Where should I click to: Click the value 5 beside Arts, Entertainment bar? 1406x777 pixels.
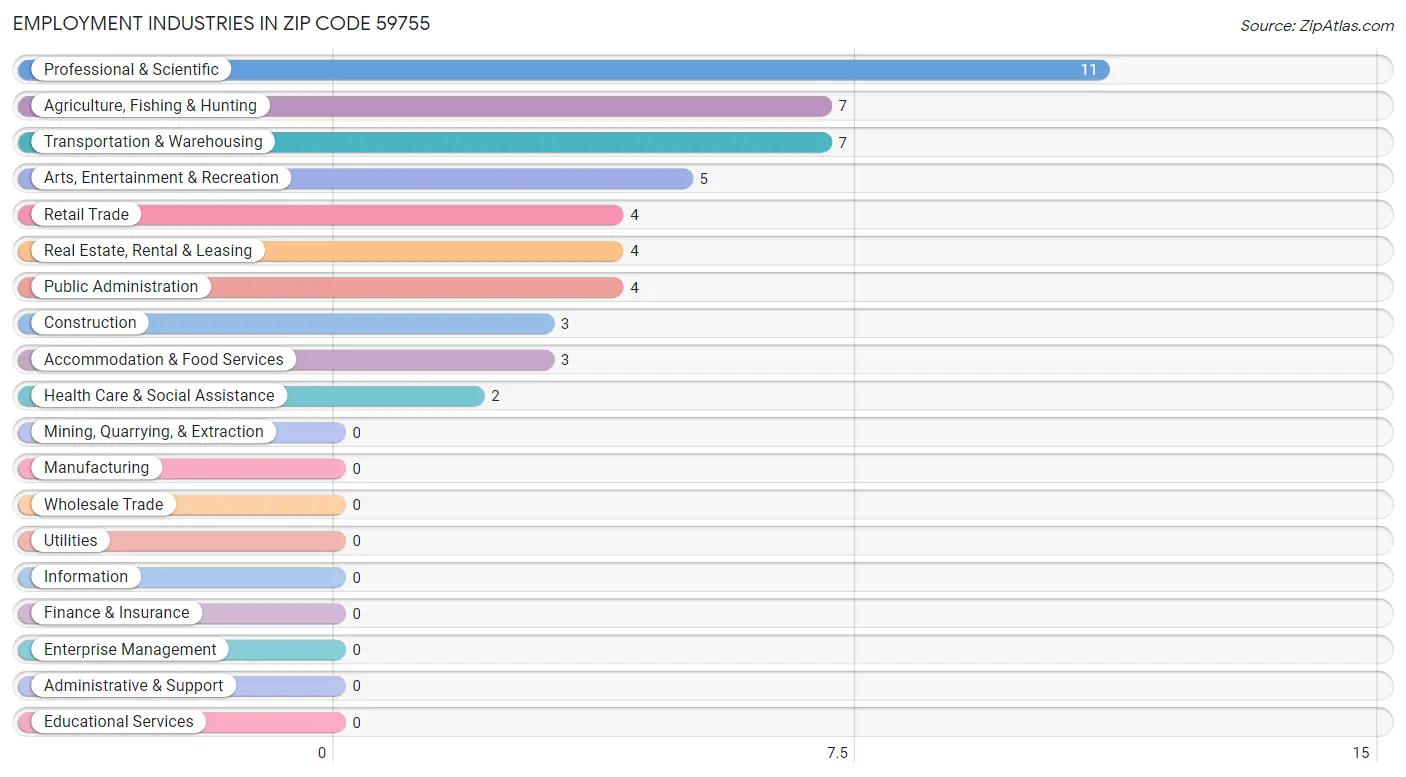coord(704,179)
